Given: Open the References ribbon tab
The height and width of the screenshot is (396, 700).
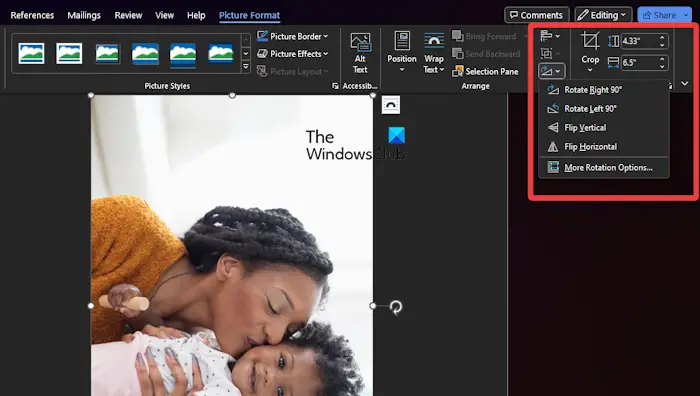Looking at the screenshot, I should (x=32, y=15).
